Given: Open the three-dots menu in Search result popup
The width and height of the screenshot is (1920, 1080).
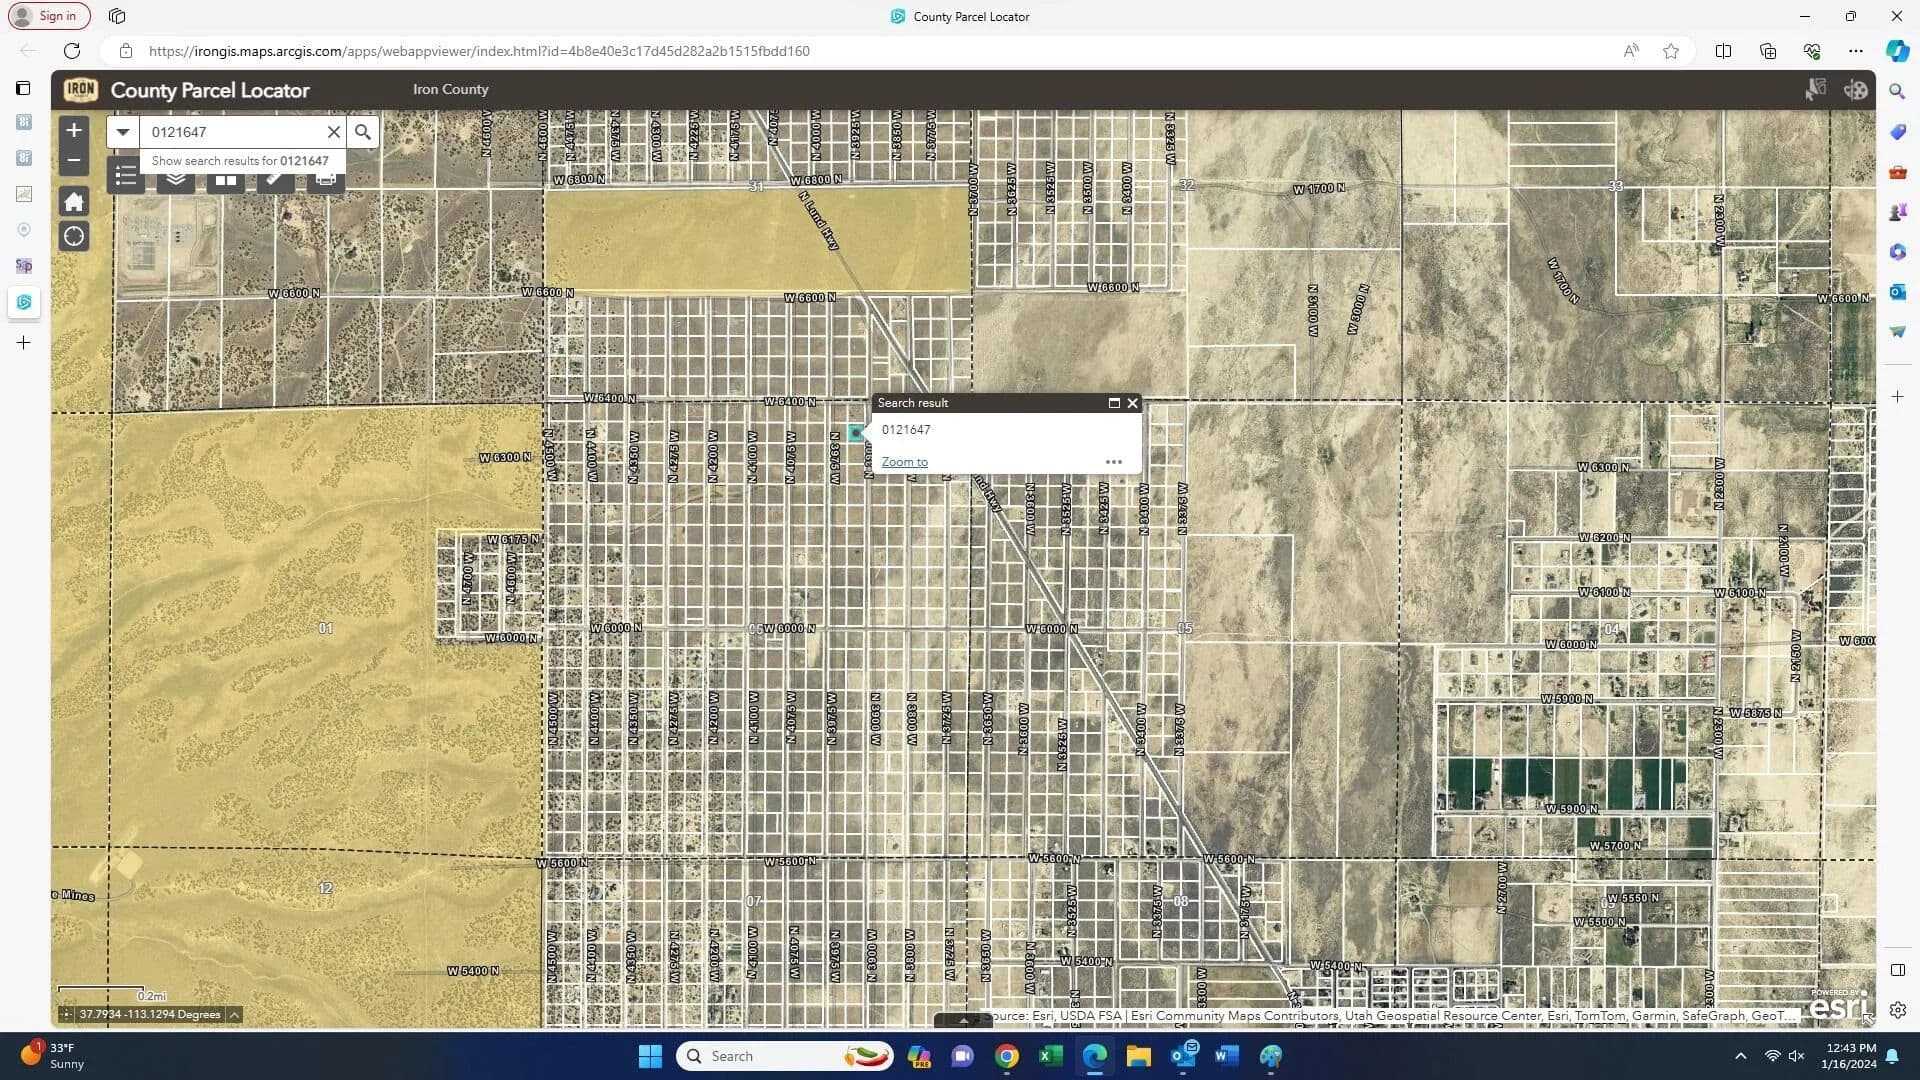Looking at the screenshot, I should click(x=1113, y=462).
